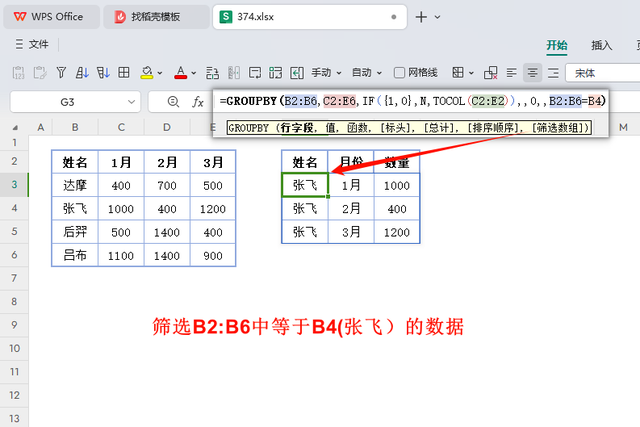The image size is (640, 427).
Task: Select the 1月 header in left table
Action: click(x=121, y=162)
